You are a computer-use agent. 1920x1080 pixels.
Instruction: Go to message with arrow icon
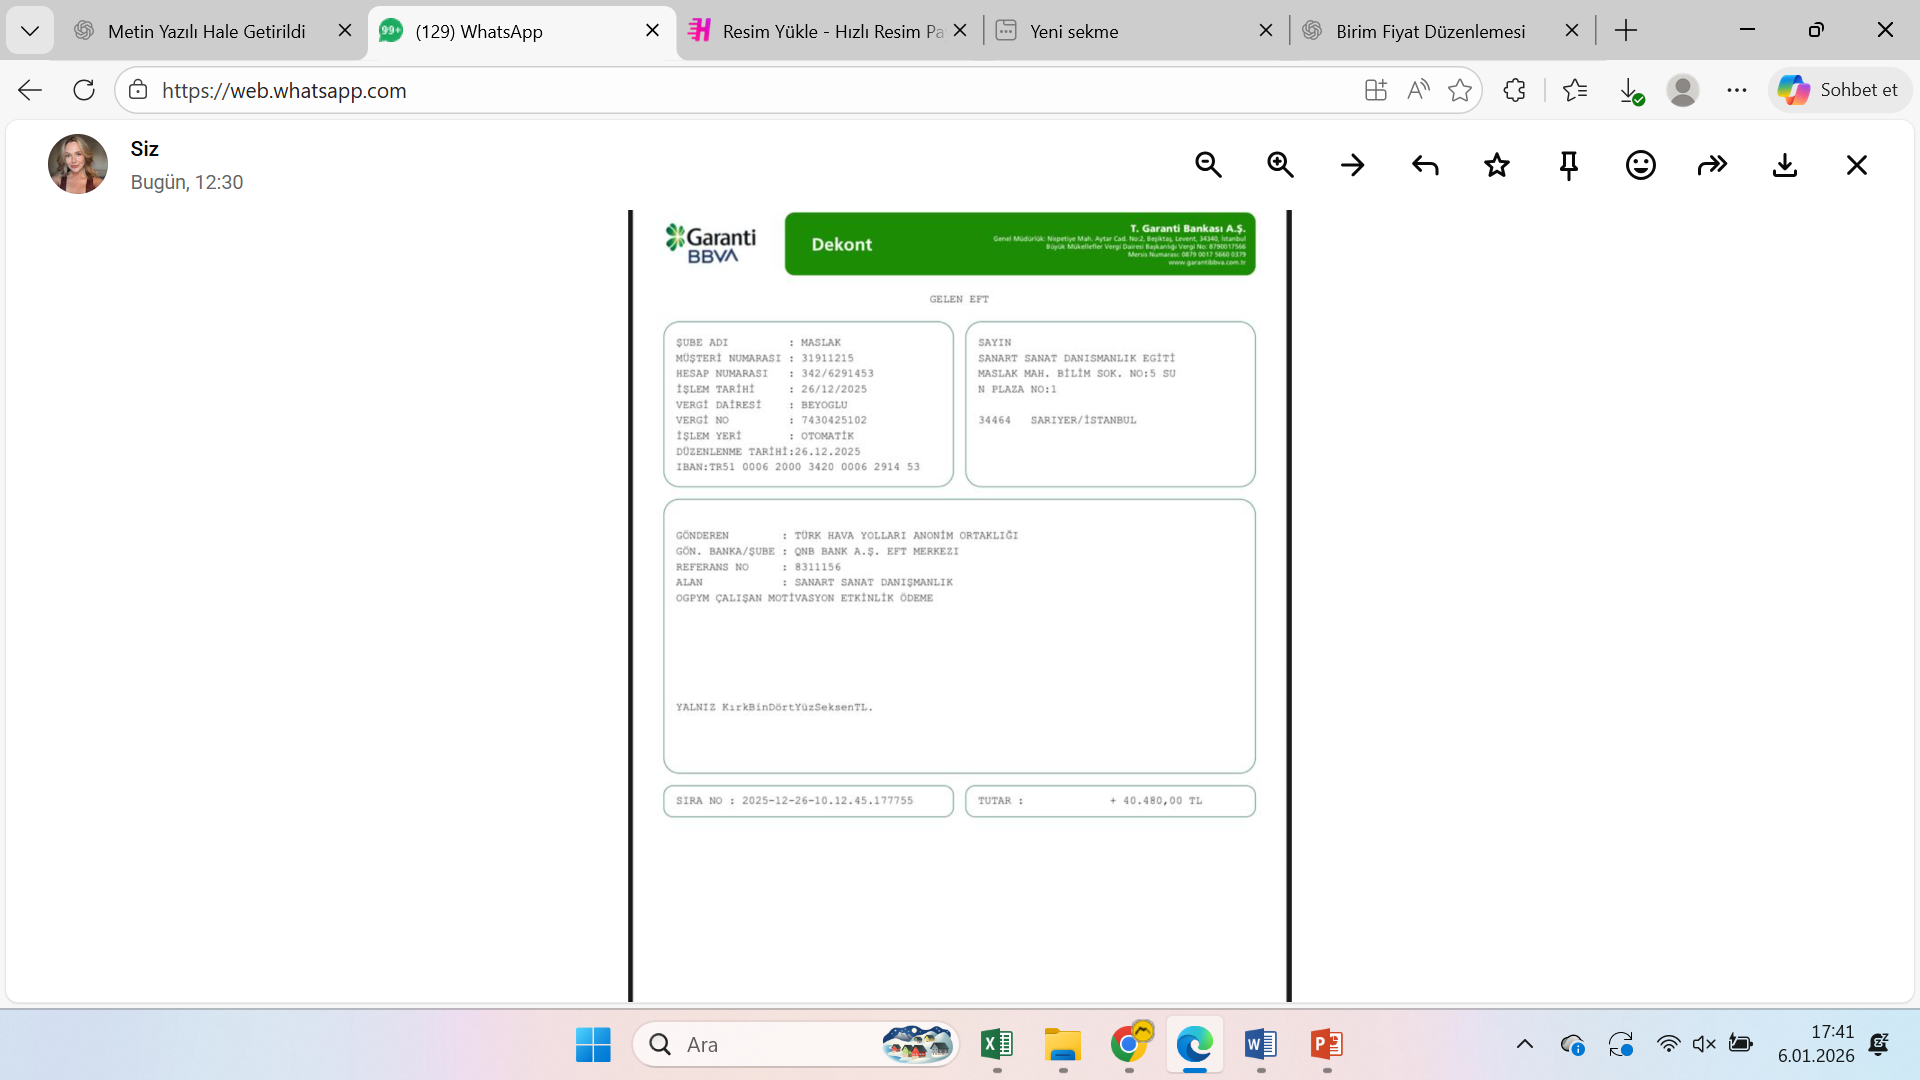[x=1352, y=165]
